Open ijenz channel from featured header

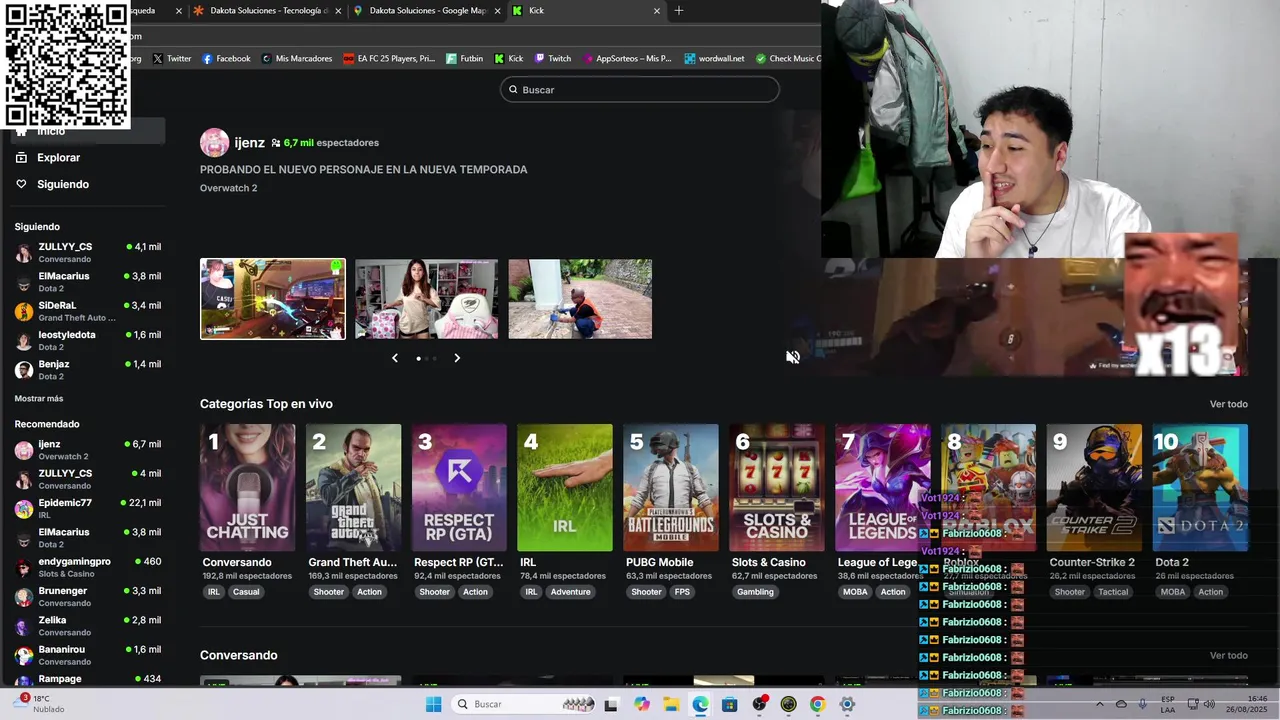[x=249, y=142]
